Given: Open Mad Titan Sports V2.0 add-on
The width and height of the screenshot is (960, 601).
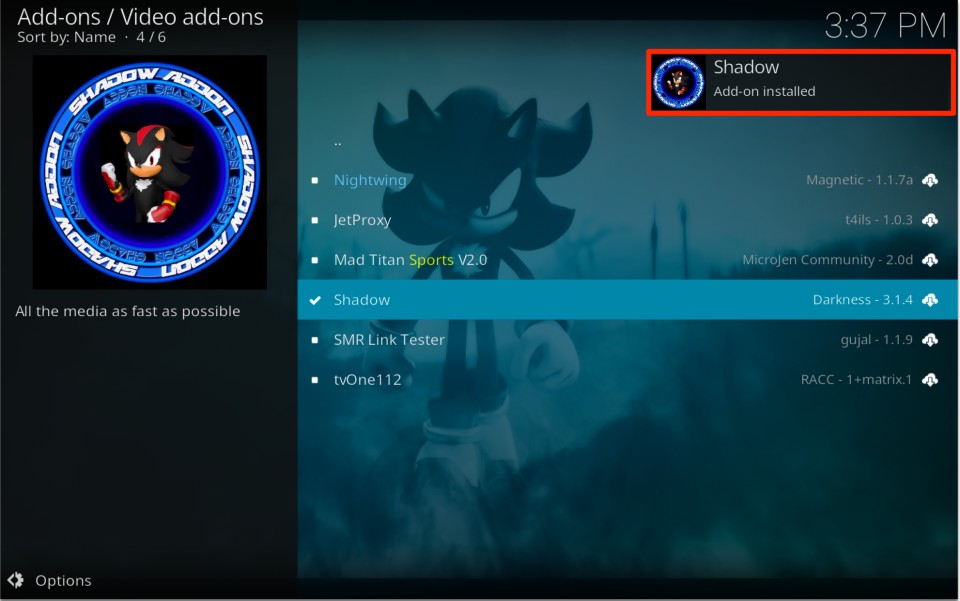Looking at the screenshot, I should (628, 259).
